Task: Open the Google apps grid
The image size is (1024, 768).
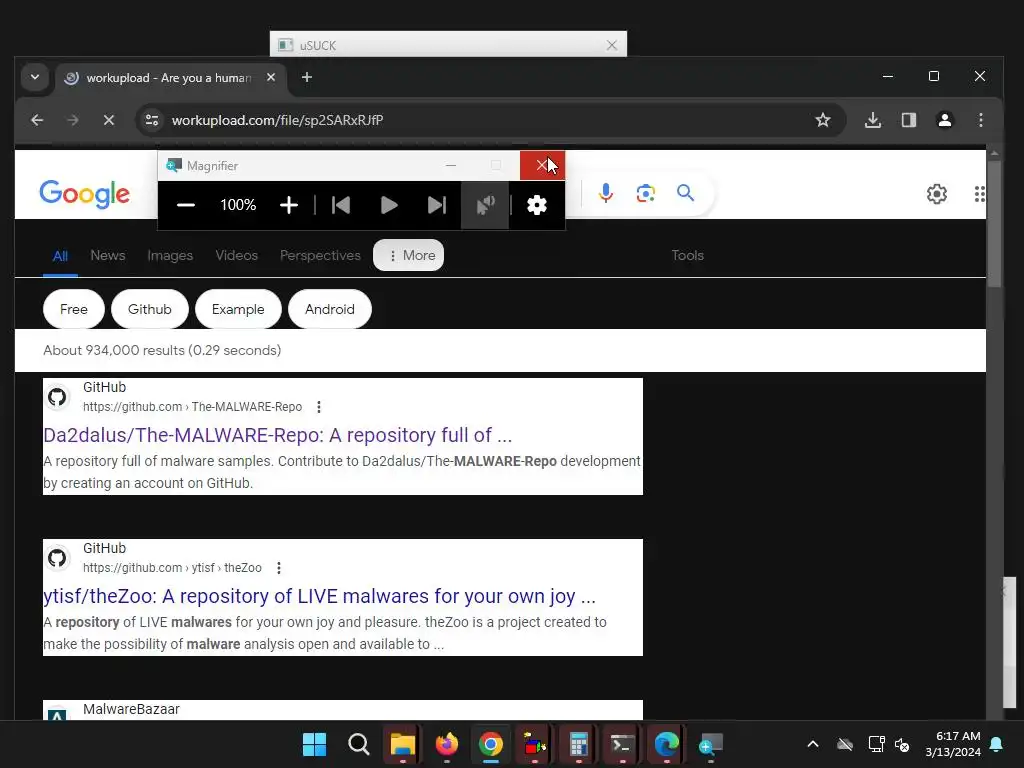Action: [979, 194]
